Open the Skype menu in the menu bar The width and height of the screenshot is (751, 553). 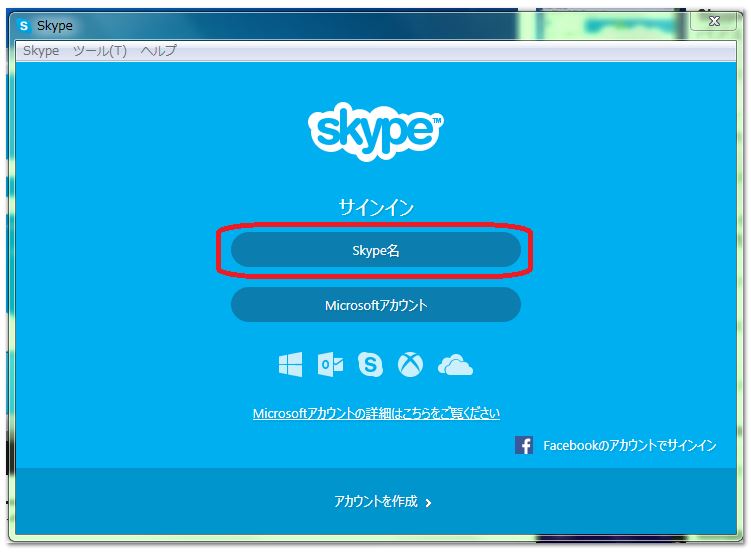click(x=41, y=51)
